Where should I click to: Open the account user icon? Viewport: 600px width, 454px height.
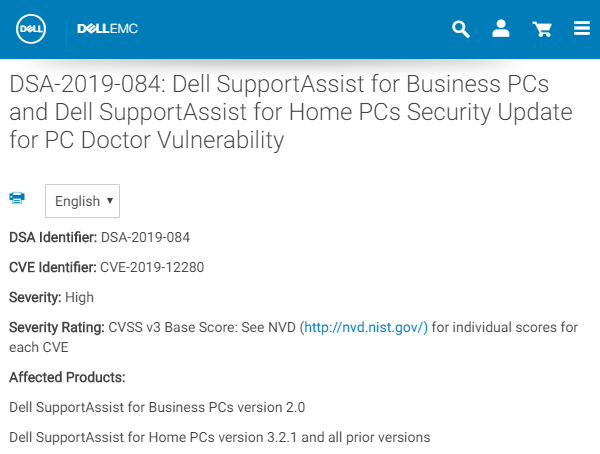click(501, 29)
